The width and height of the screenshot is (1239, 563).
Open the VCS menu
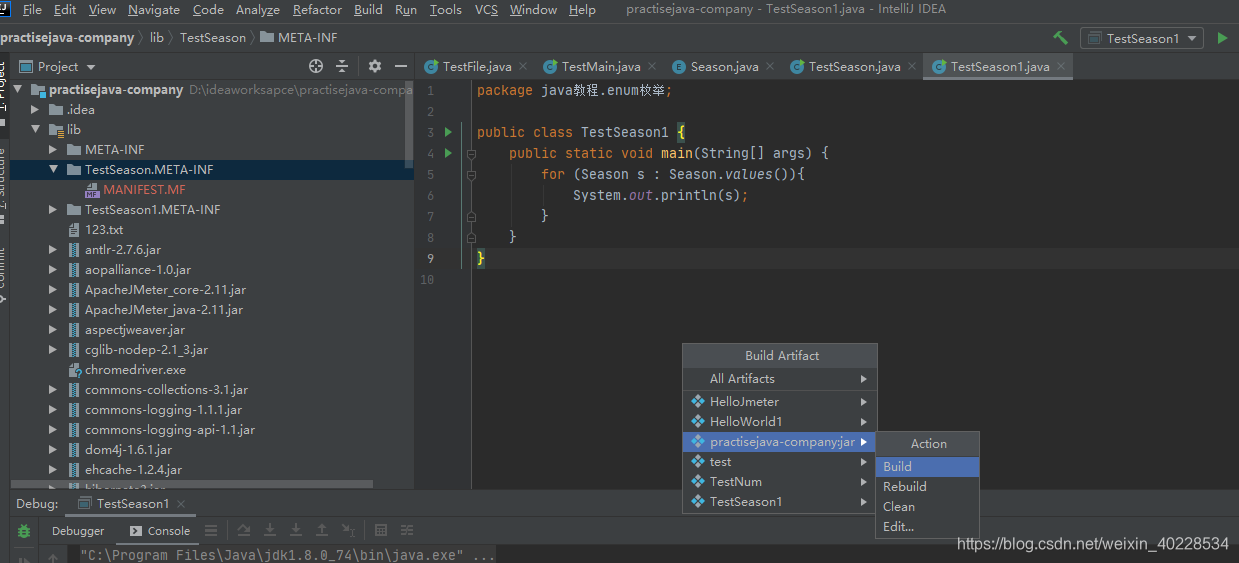tap(486, 10)
